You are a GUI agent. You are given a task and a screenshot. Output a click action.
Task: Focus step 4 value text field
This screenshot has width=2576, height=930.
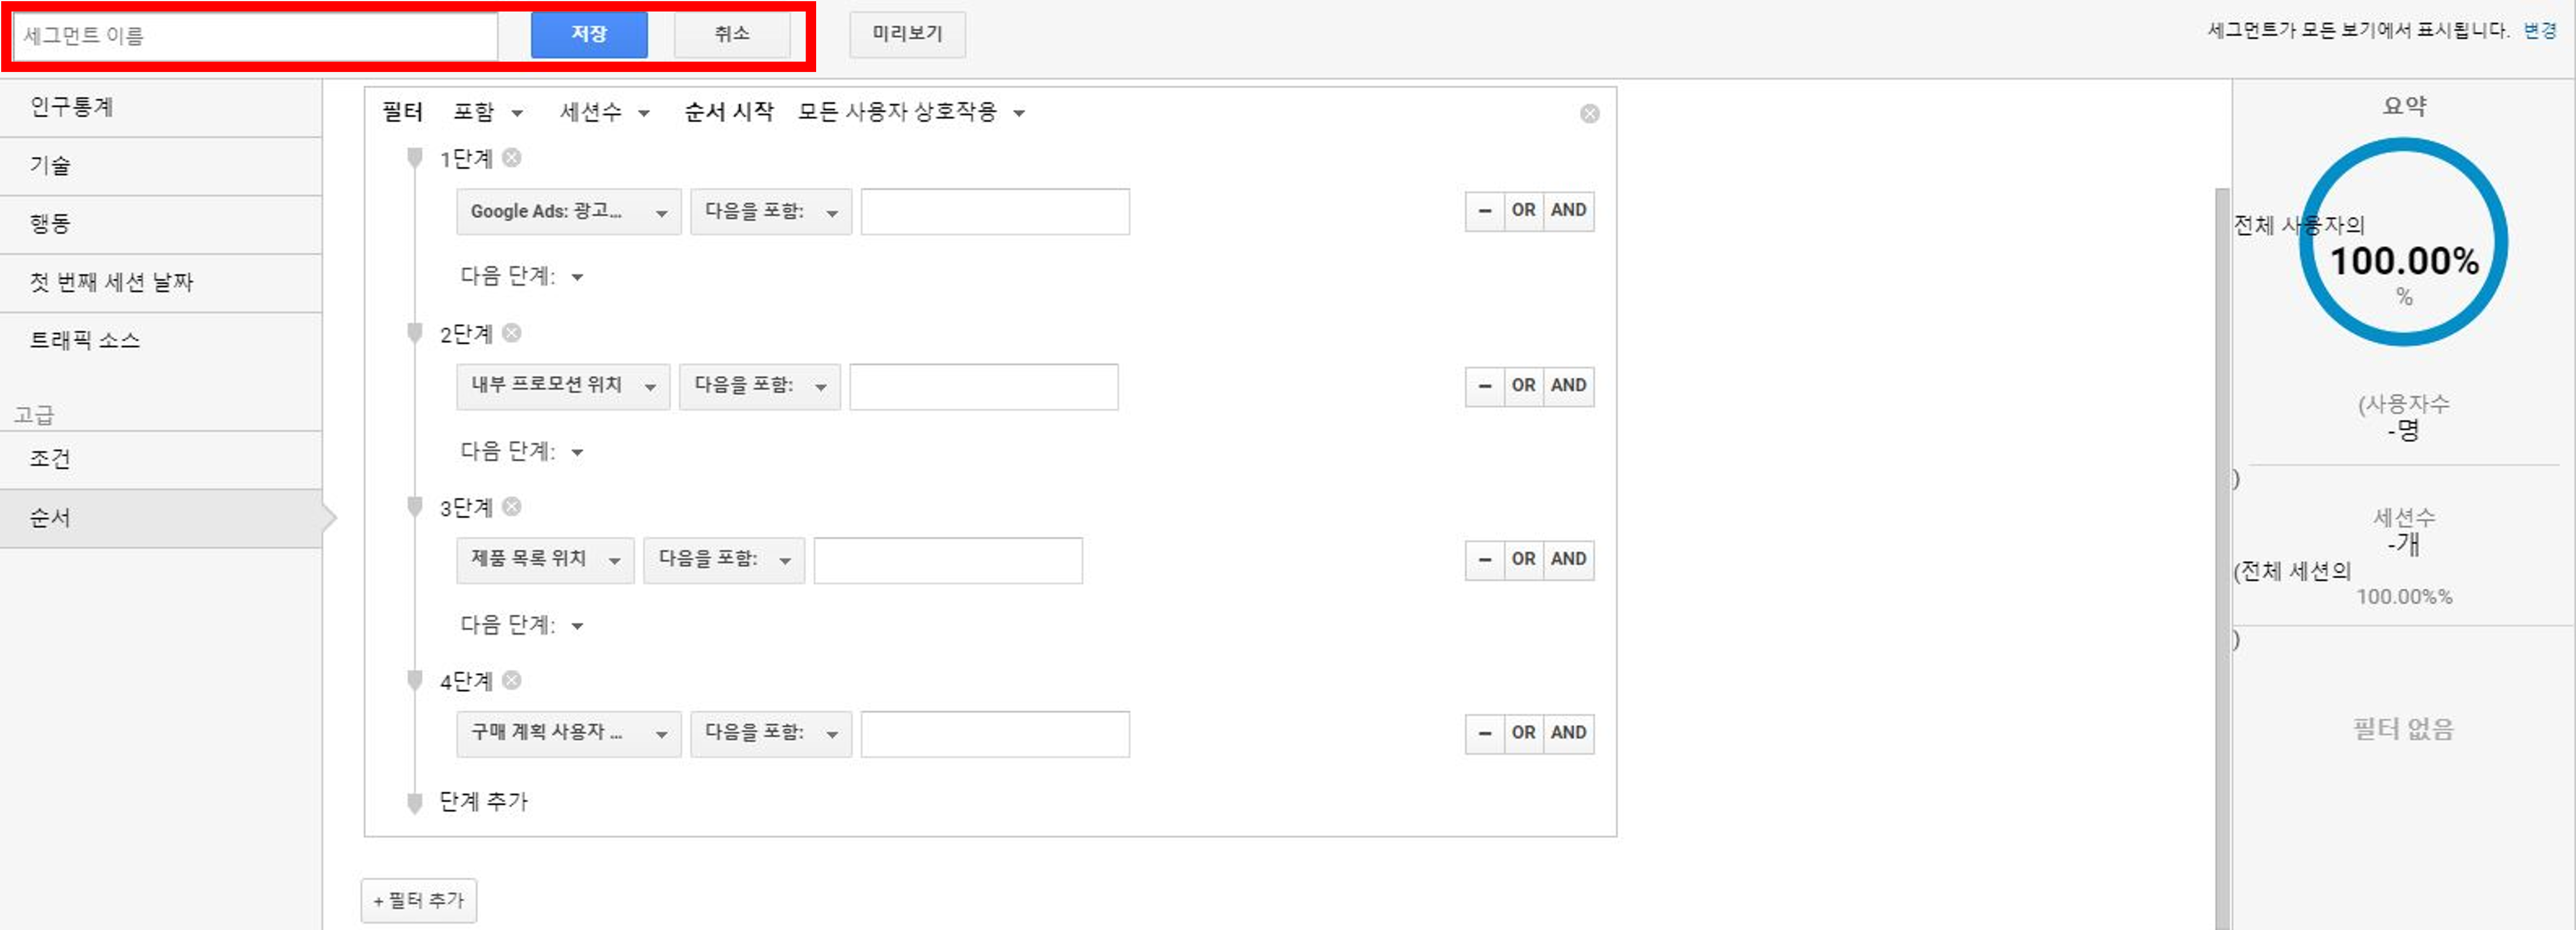pyautogui.click(x=995, y=734)
